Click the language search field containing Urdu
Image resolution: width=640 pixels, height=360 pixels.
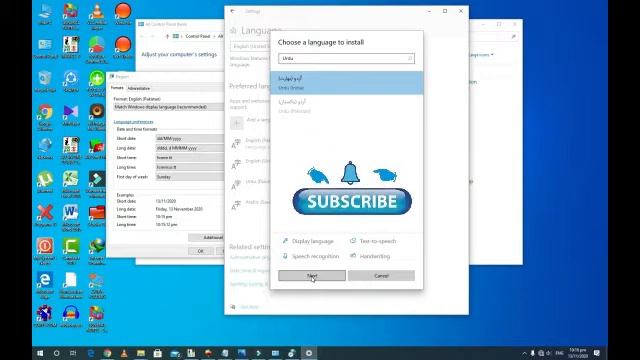click(346, 58)
